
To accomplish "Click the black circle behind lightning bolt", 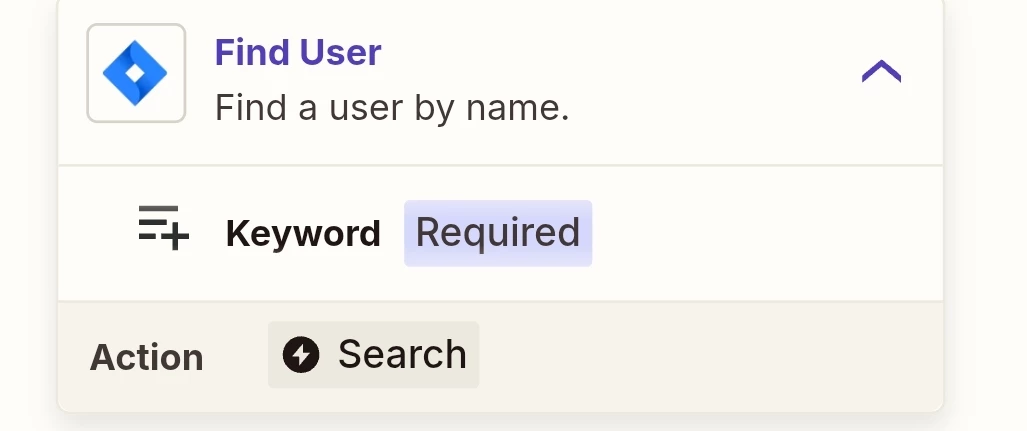I will coord(301,354).
